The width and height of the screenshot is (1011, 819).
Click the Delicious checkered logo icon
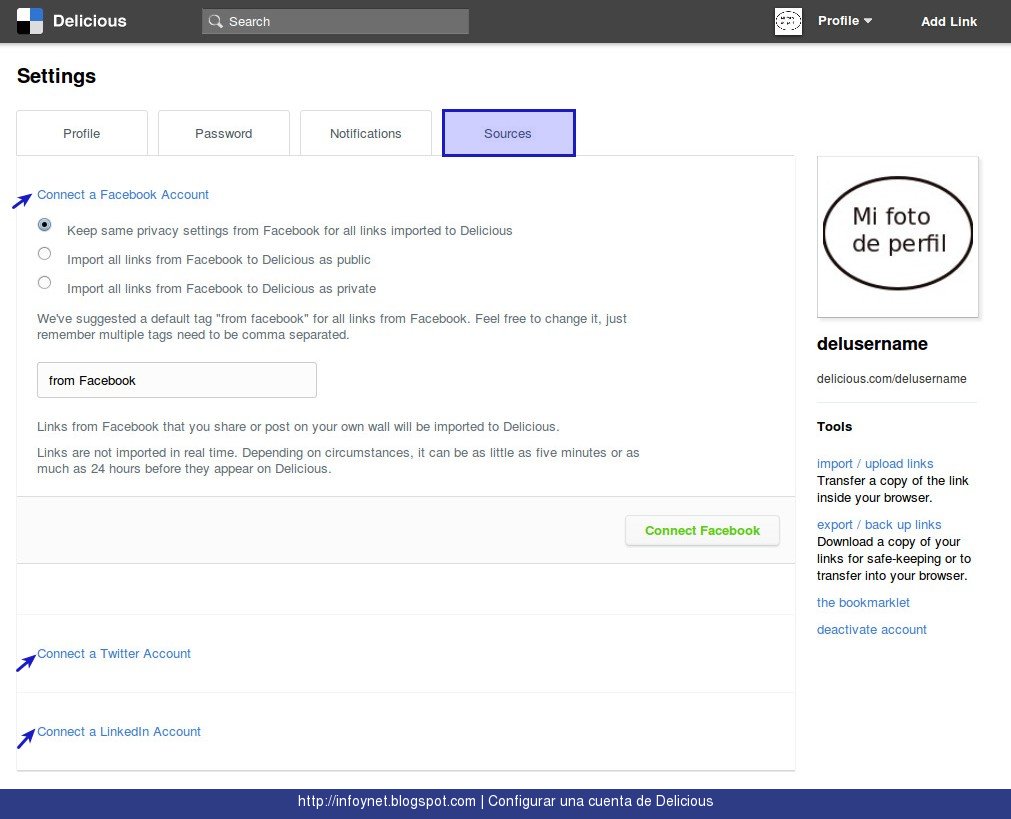30,21
